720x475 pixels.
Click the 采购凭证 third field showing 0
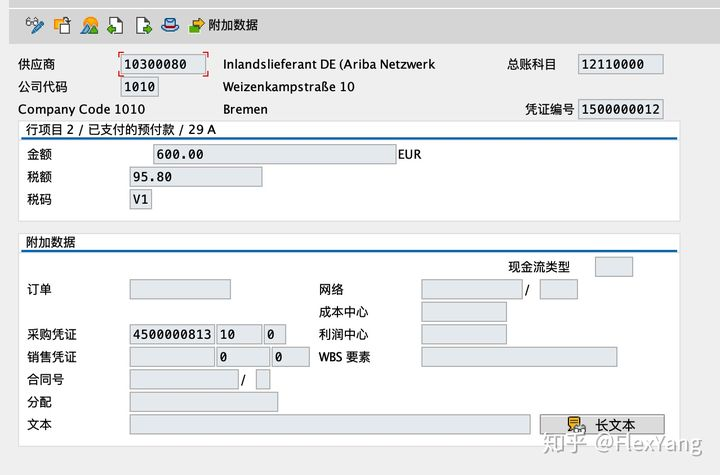[275, 334]
